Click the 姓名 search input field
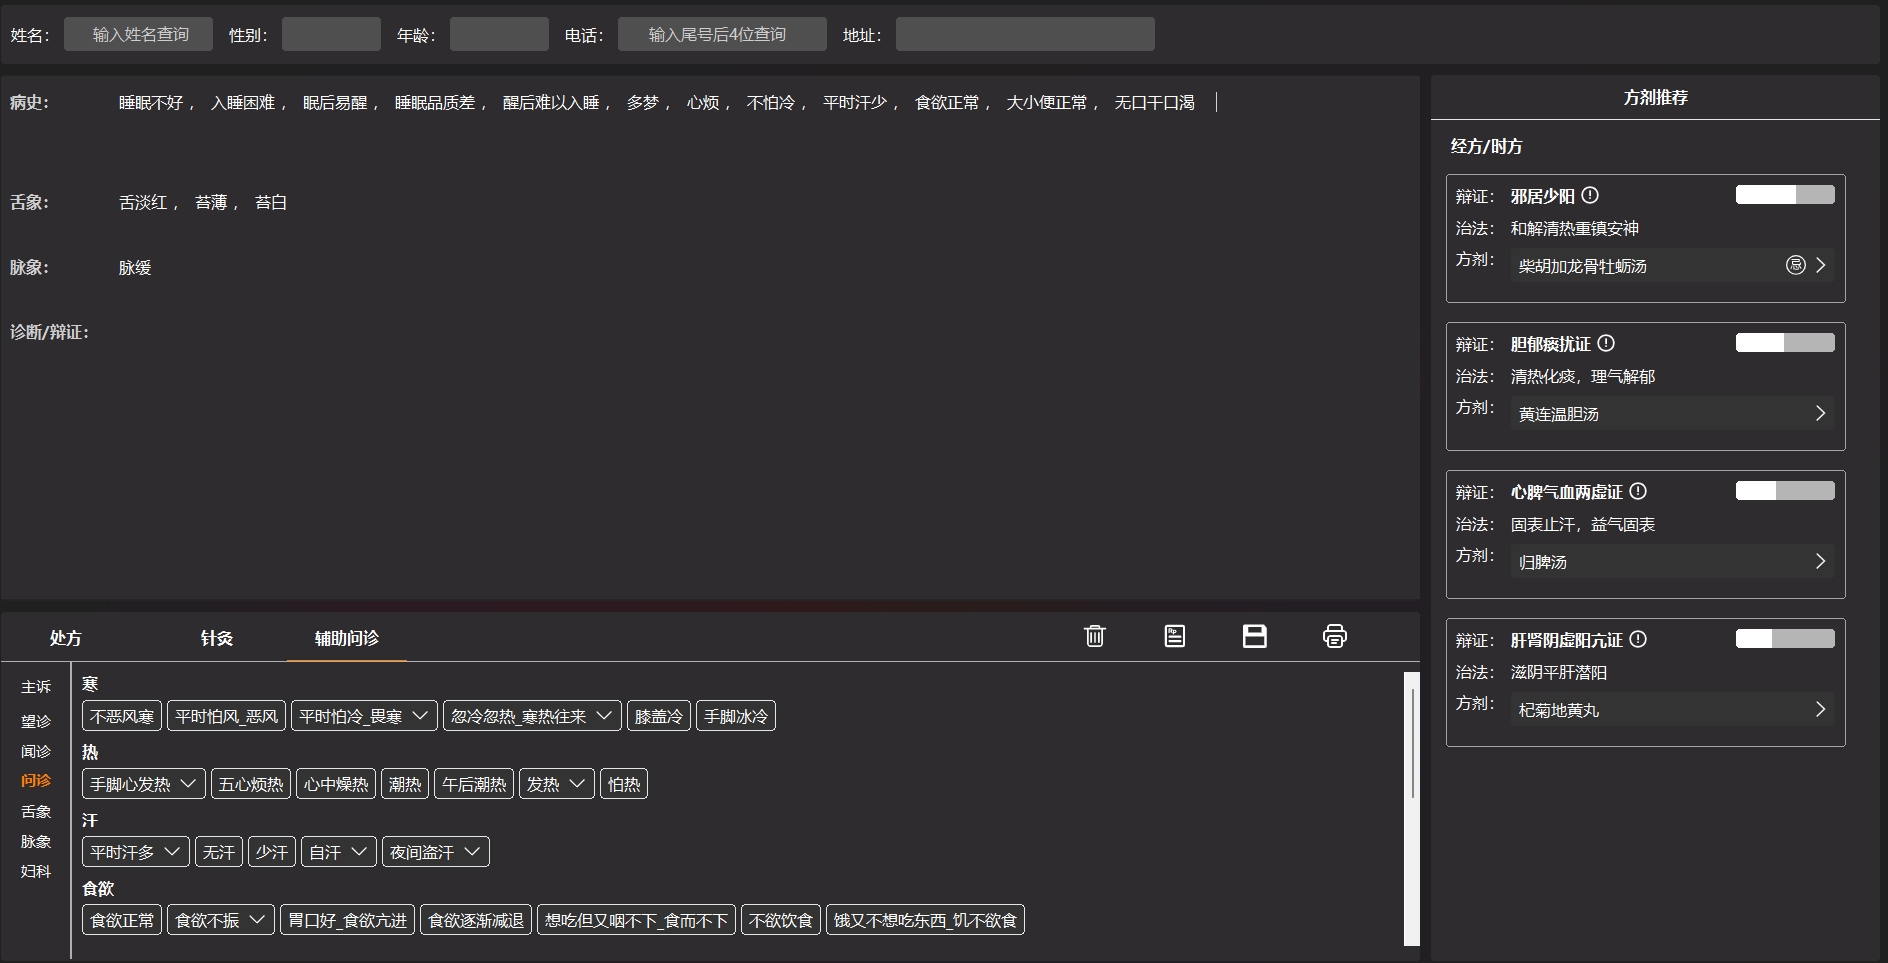The height and width of the screenshot is (963, 1888). point(139,34)
